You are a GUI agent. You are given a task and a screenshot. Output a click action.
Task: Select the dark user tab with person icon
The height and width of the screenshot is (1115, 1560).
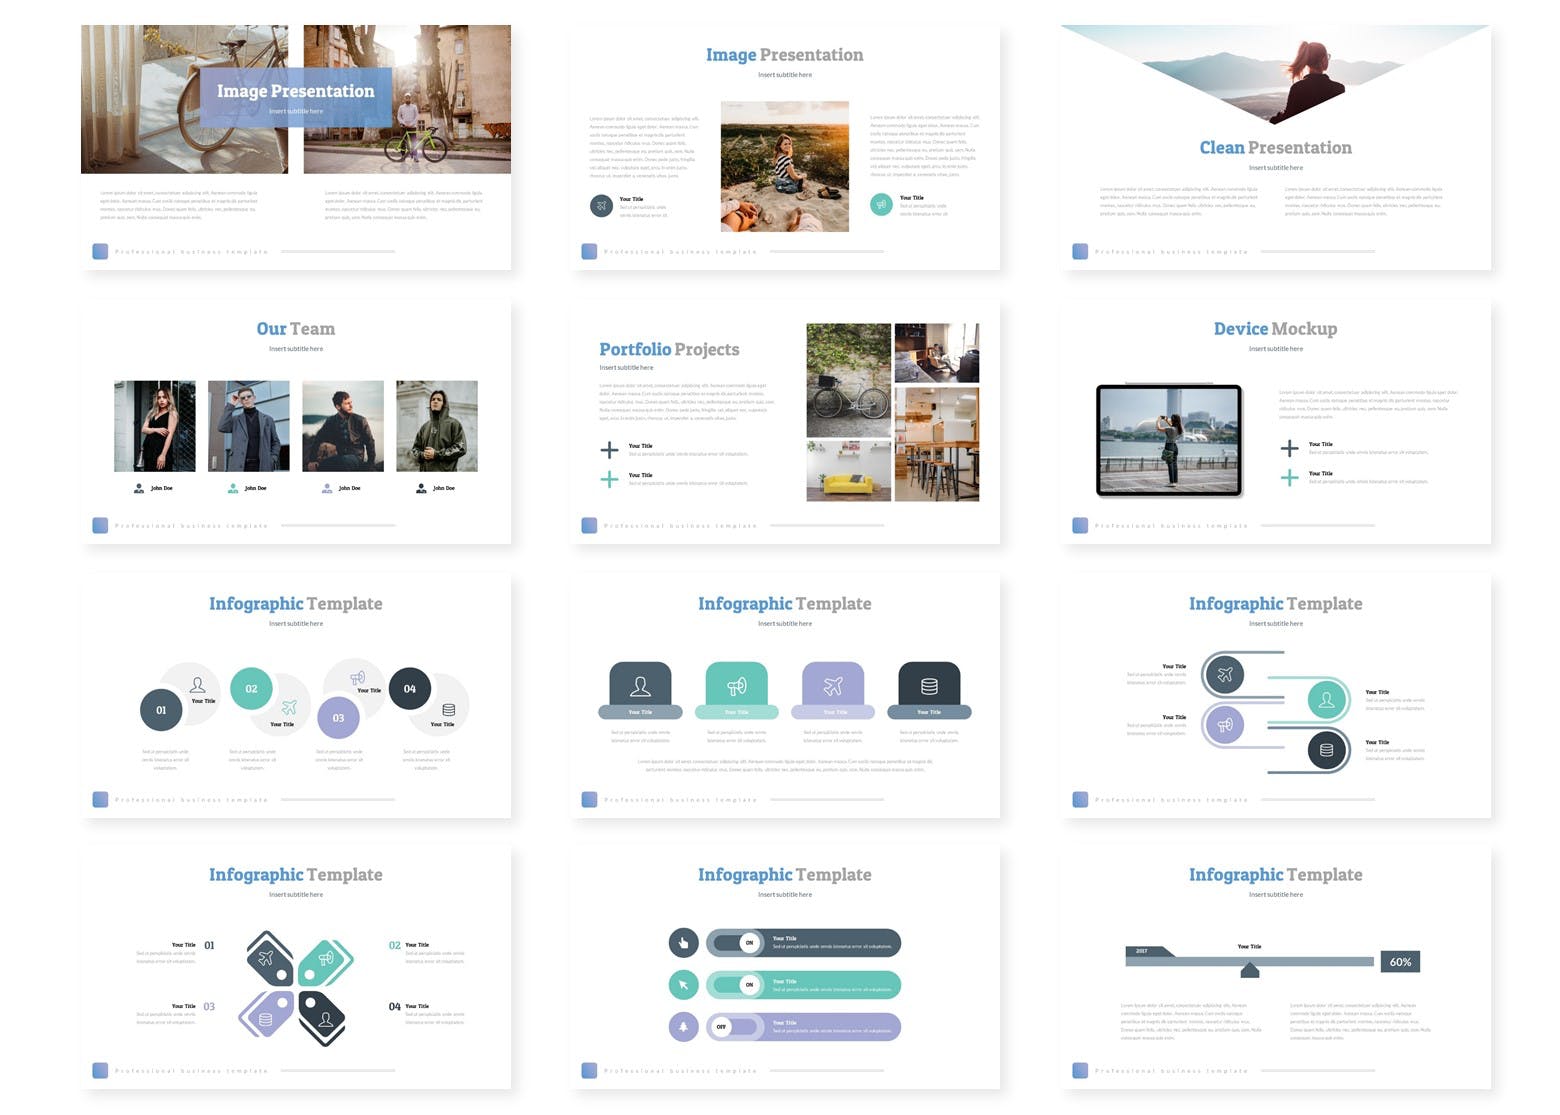640,688
